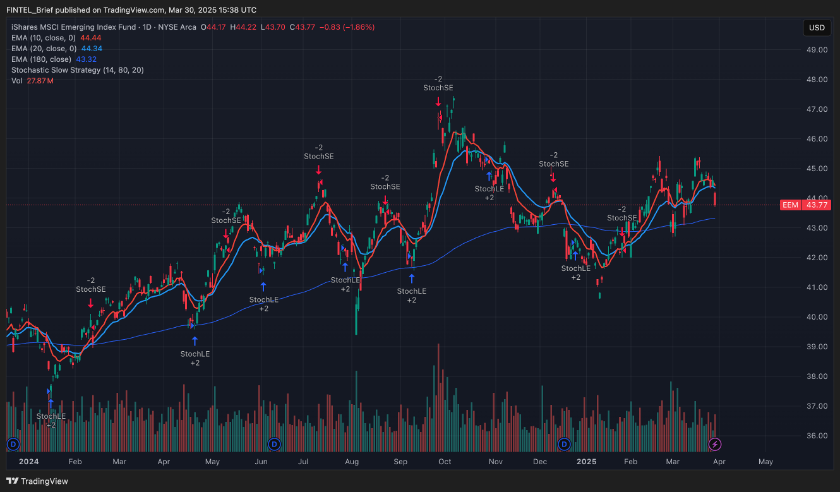Click the 38.00 price axis label
Screen dimensions: 840x492
click(x=817, y=376)
